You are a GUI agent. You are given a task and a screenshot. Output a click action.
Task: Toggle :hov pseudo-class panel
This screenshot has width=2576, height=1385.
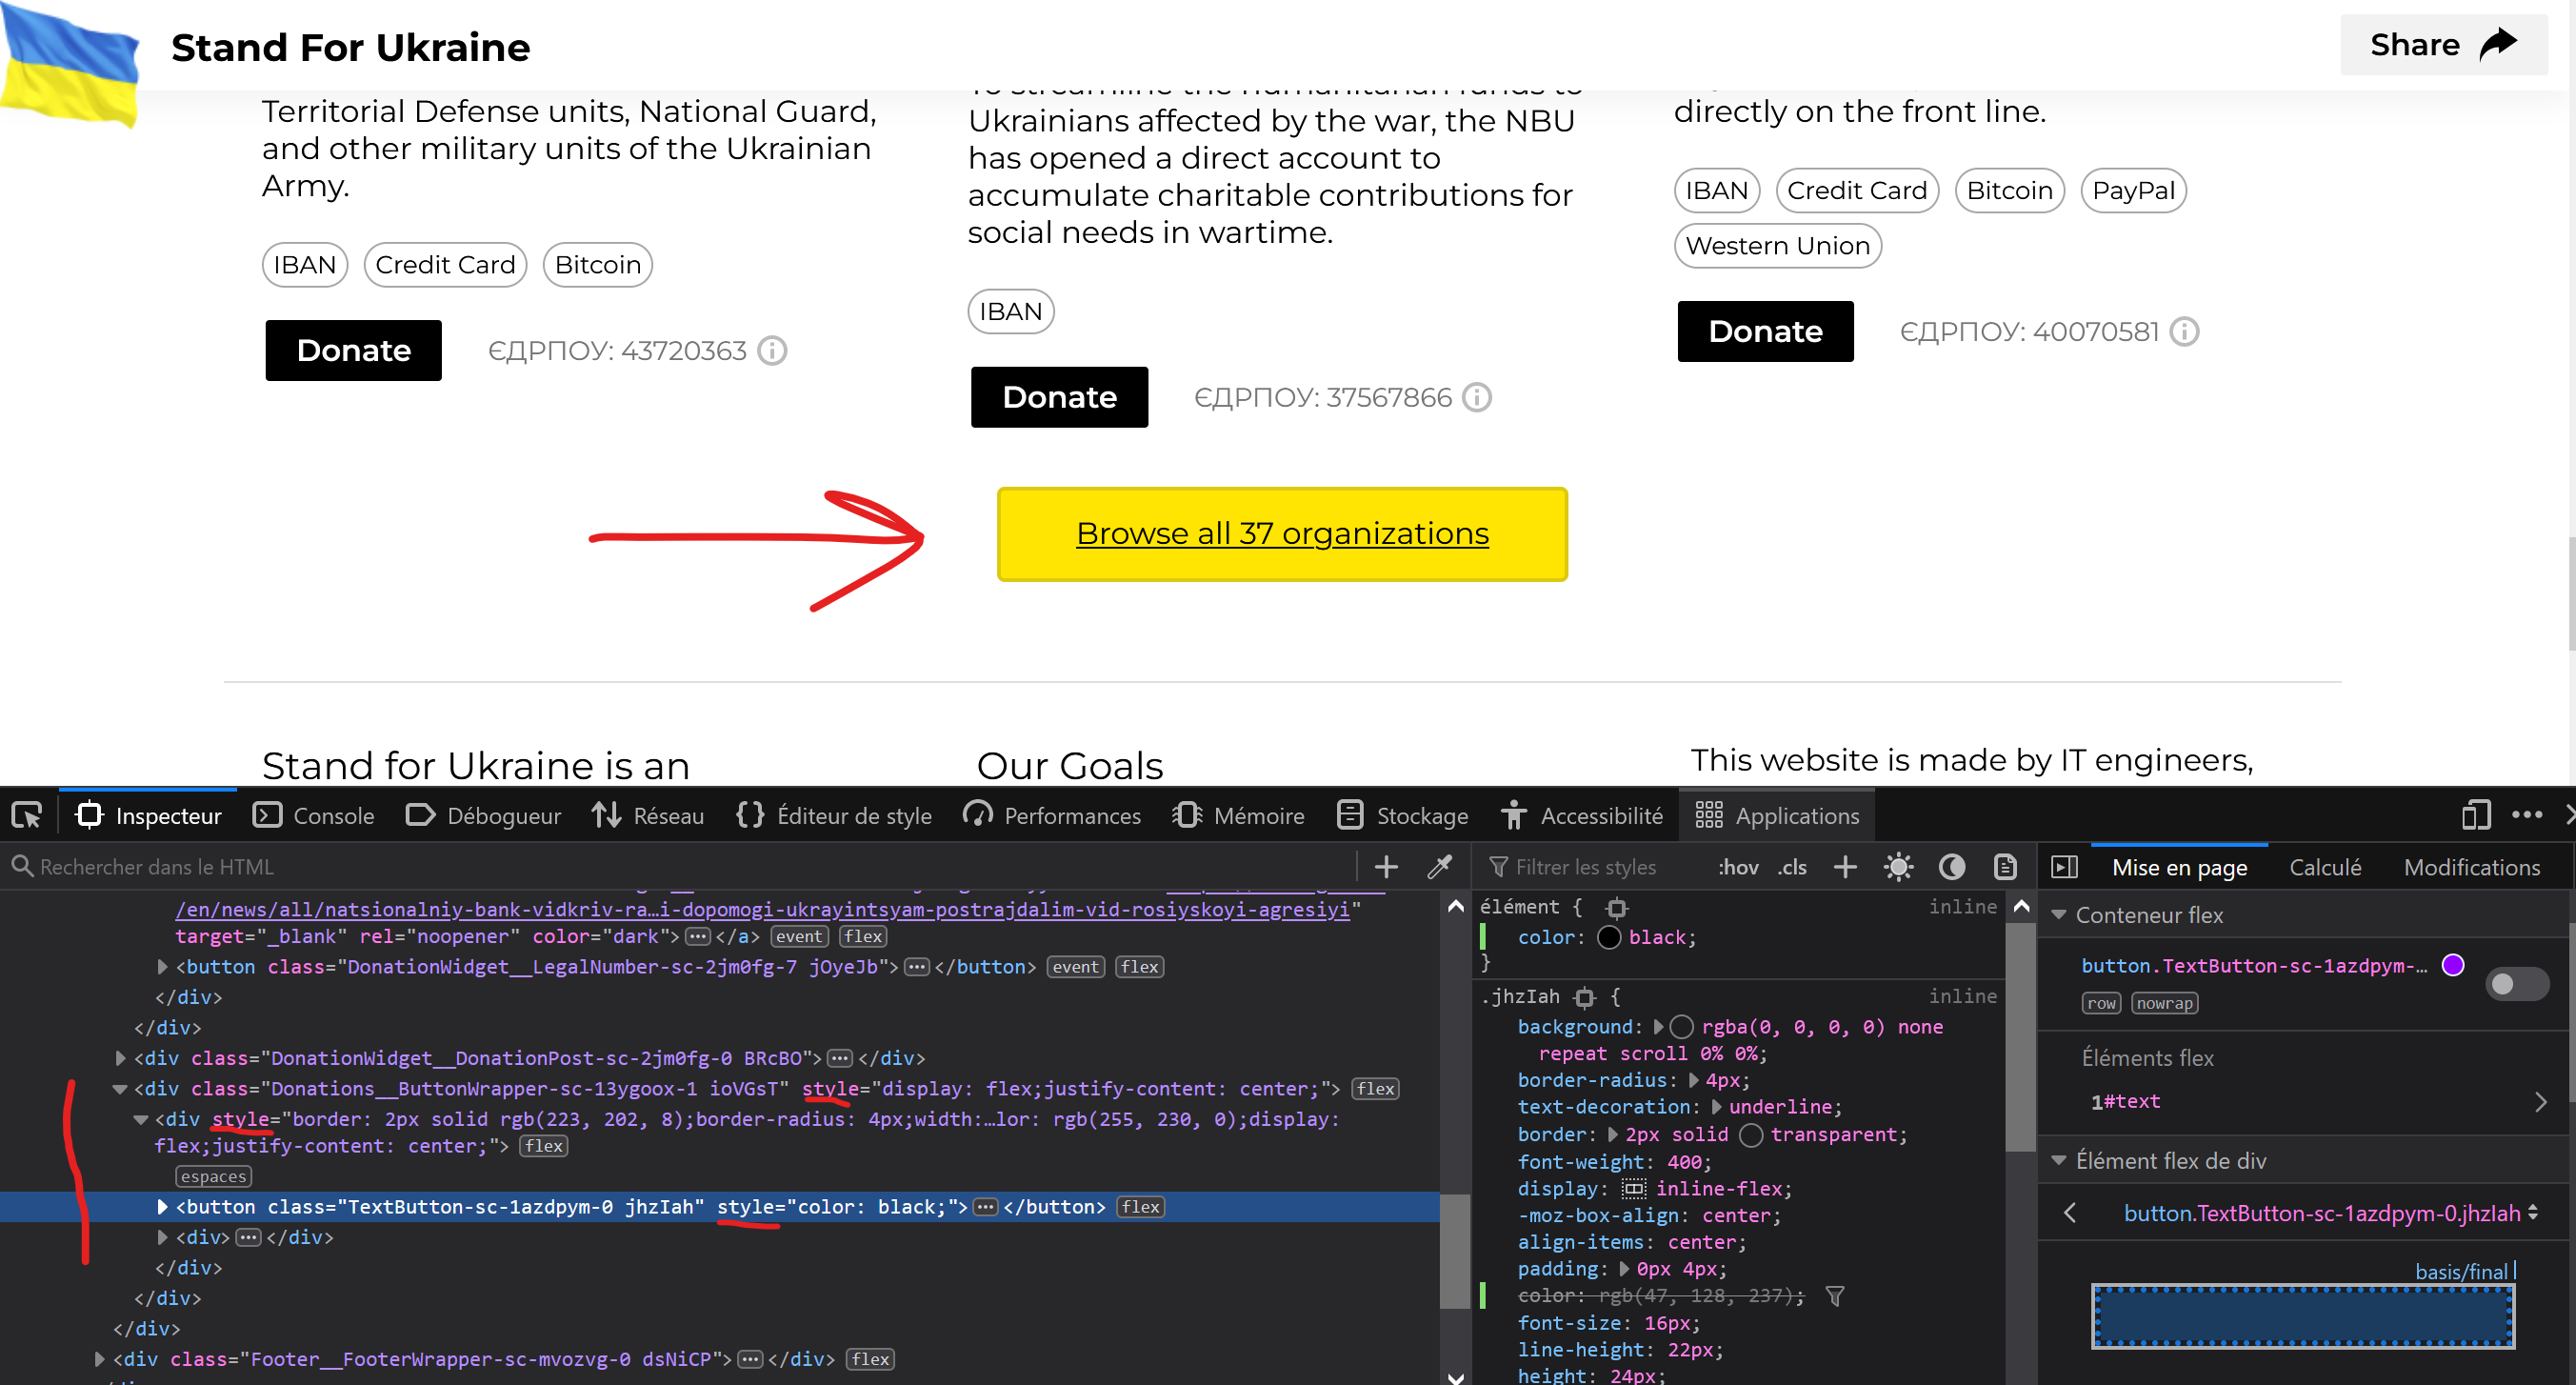[1738, 867]
